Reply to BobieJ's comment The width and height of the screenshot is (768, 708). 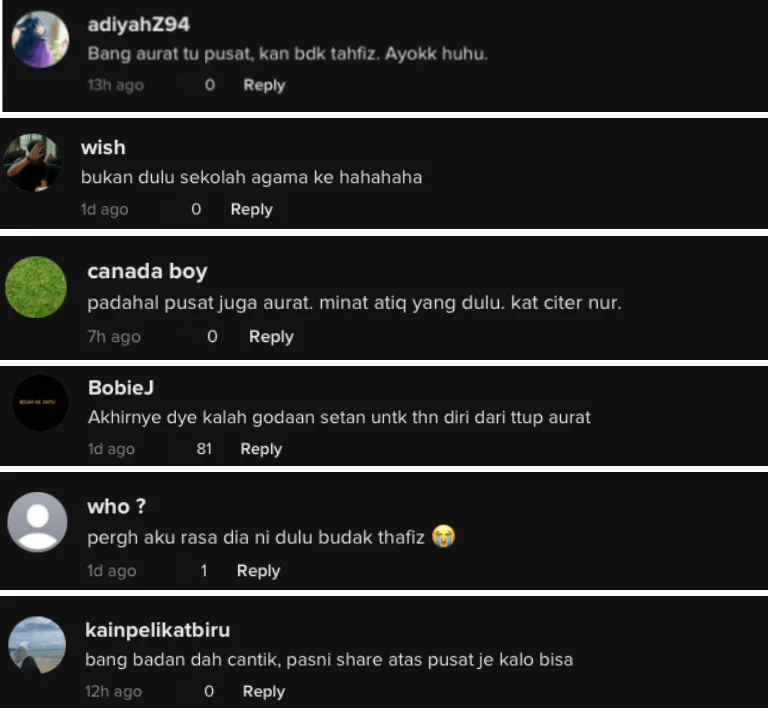coord(261,449)
